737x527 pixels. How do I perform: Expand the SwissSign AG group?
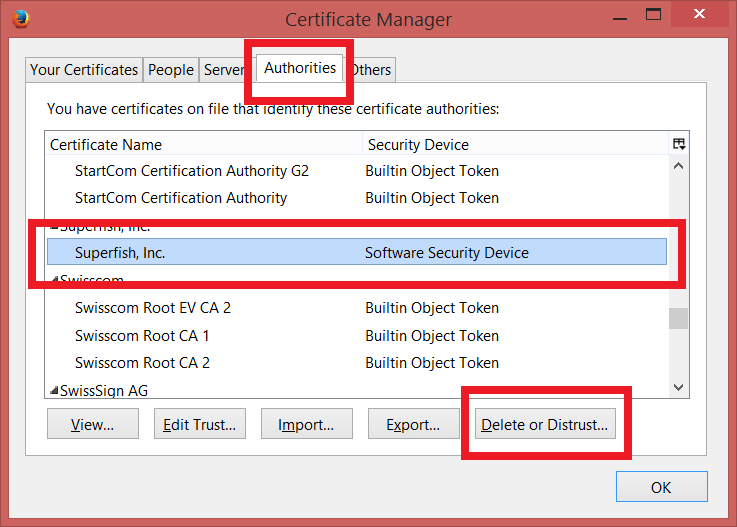coord(54,390)
